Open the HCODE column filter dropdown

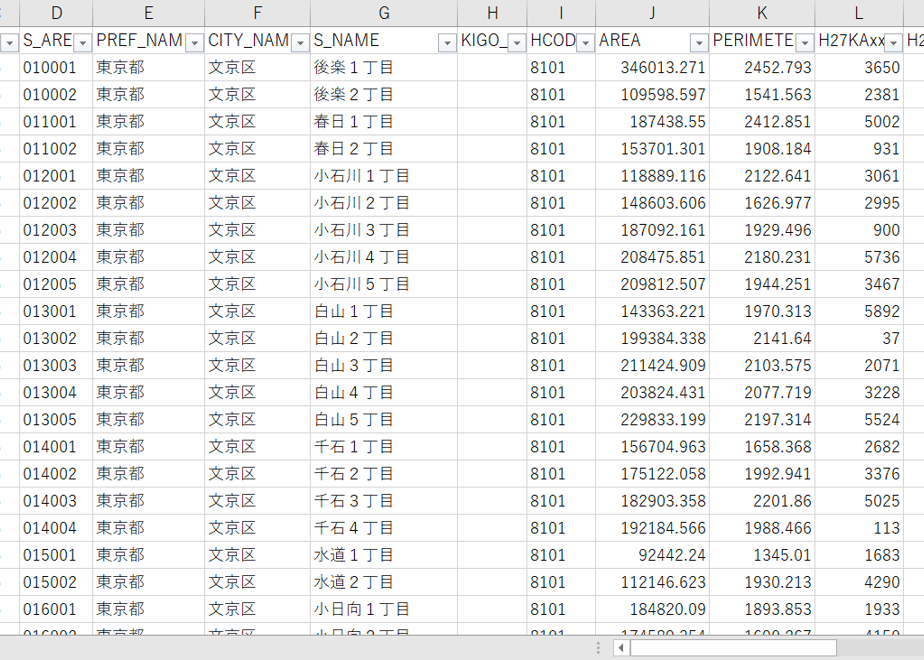click(585, 42)
